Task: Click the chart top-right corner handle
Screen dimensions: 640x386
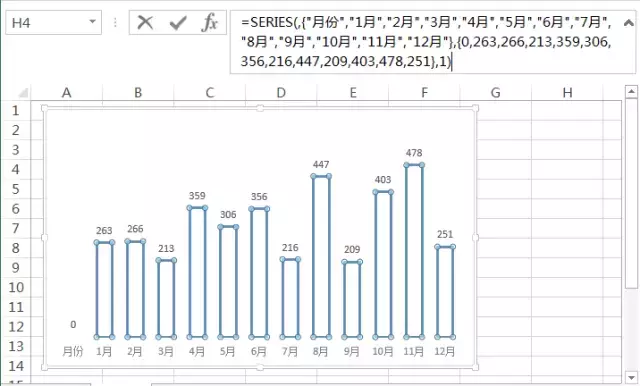Action: (476, 108)
